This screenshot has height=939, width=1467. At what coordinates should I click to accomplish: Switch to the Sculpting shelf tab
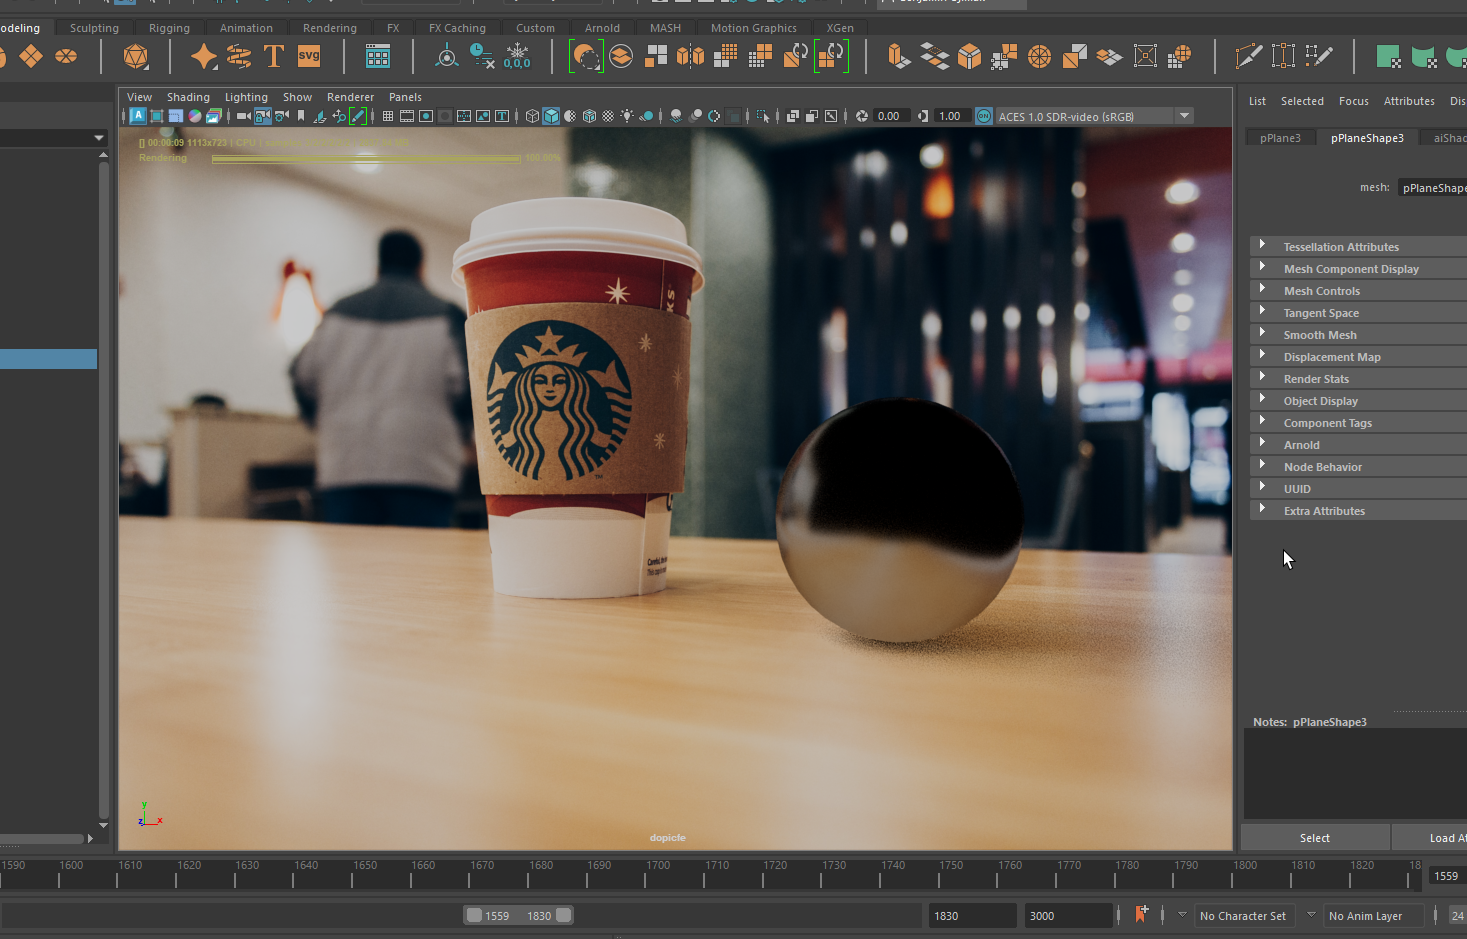point(94,28)
